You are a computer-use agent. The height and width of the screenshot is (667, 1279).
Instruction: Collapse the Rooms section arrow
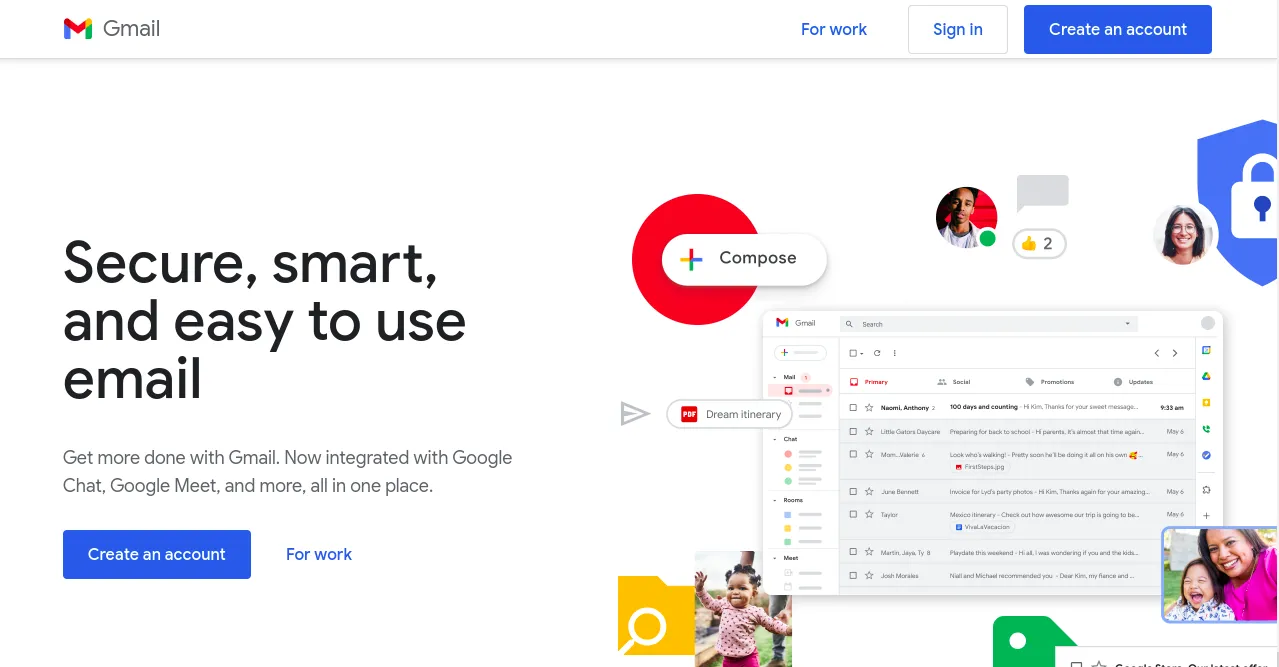[775, 500]
